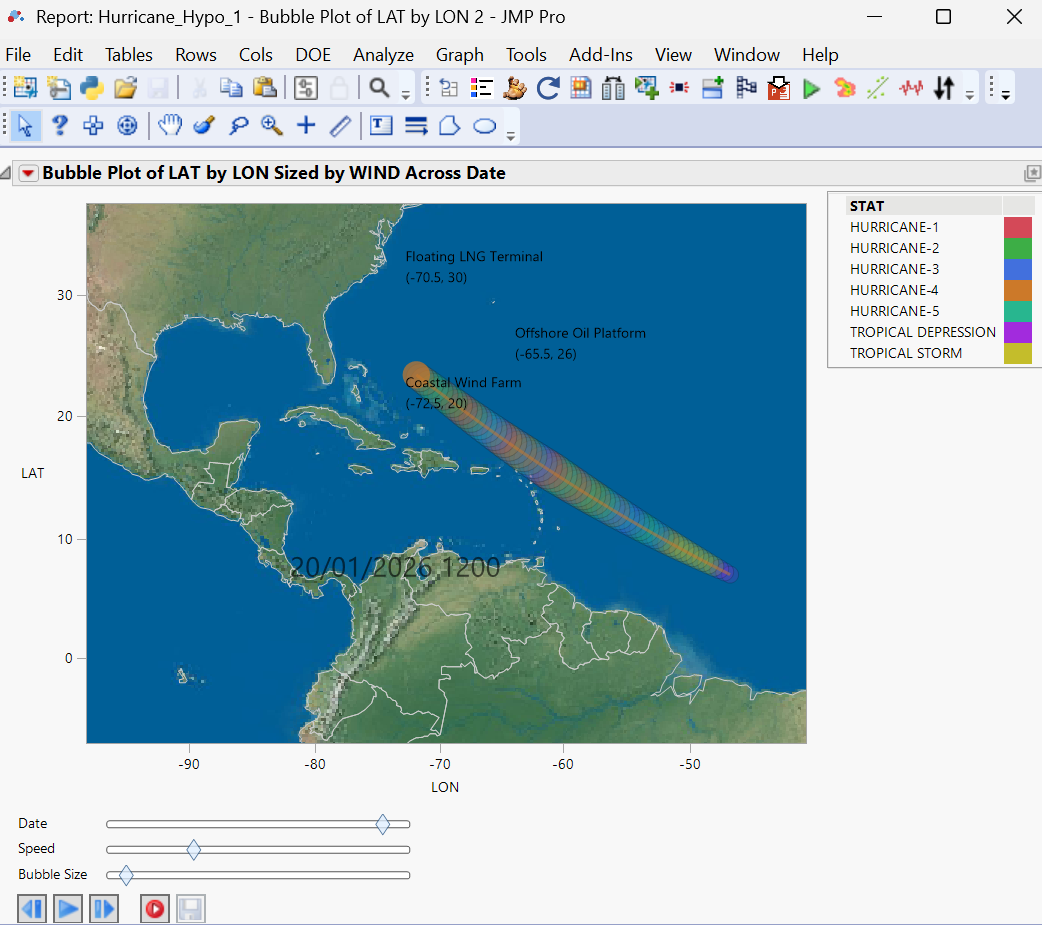Click the red record animation button
The width and height of the screenshot is (1042, 925).
tap(155, 908)
